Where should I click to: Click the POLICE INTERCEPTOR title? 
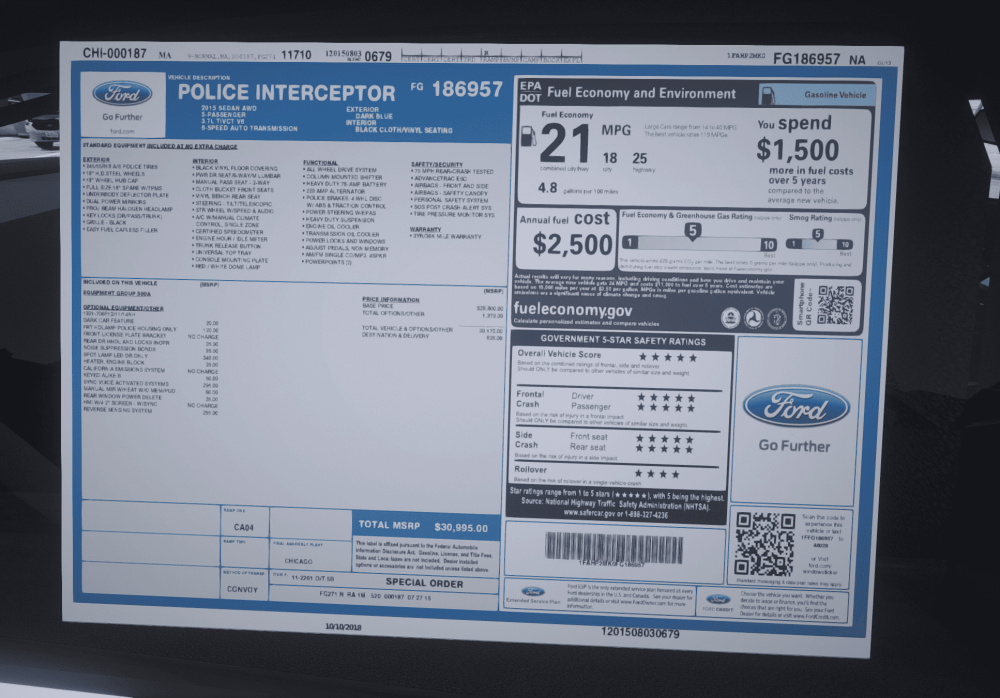point(286,93)
